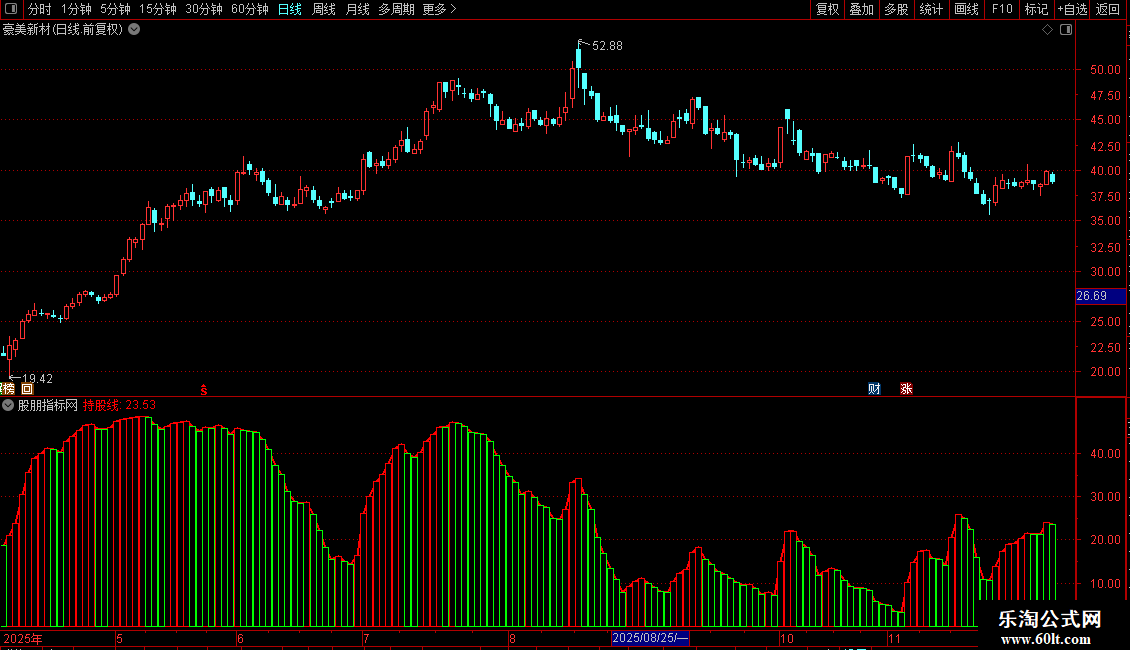The image size is (1130, 650).
Task: Open the dropdown next to 豪美新材 title
Action: [134, 30]
